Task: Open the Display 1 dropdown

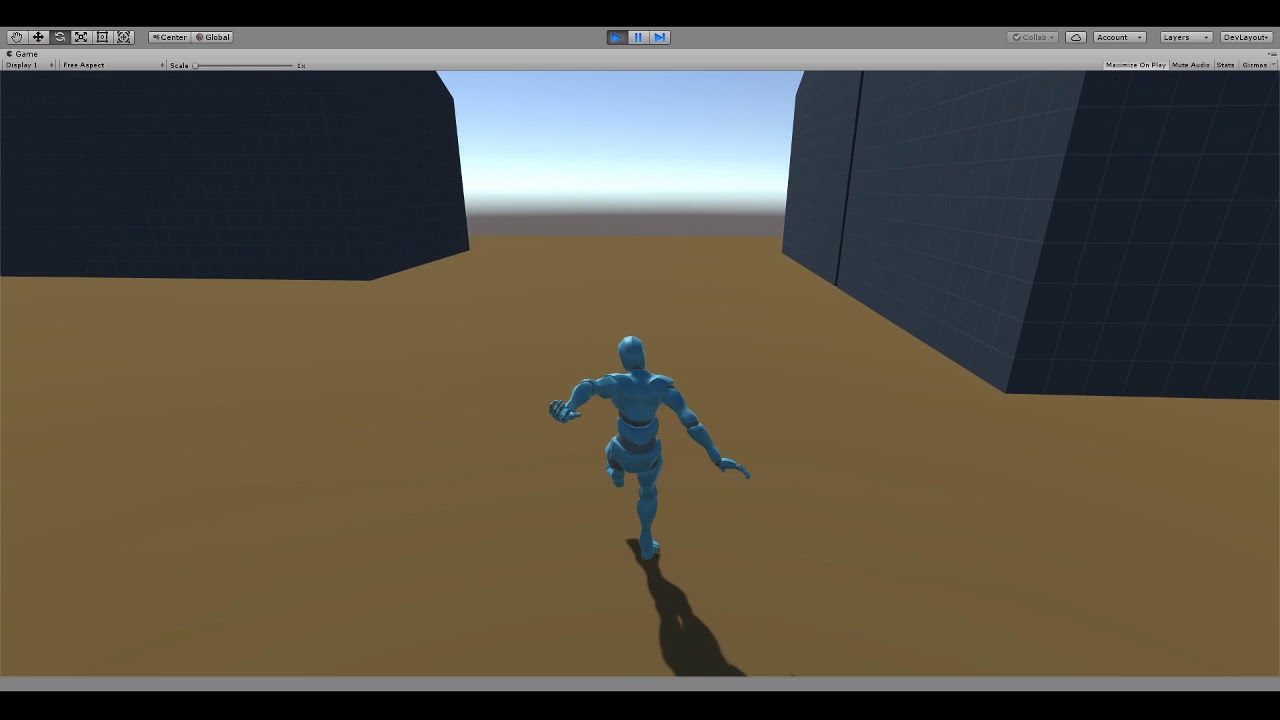Action: (x=28, y=65)
